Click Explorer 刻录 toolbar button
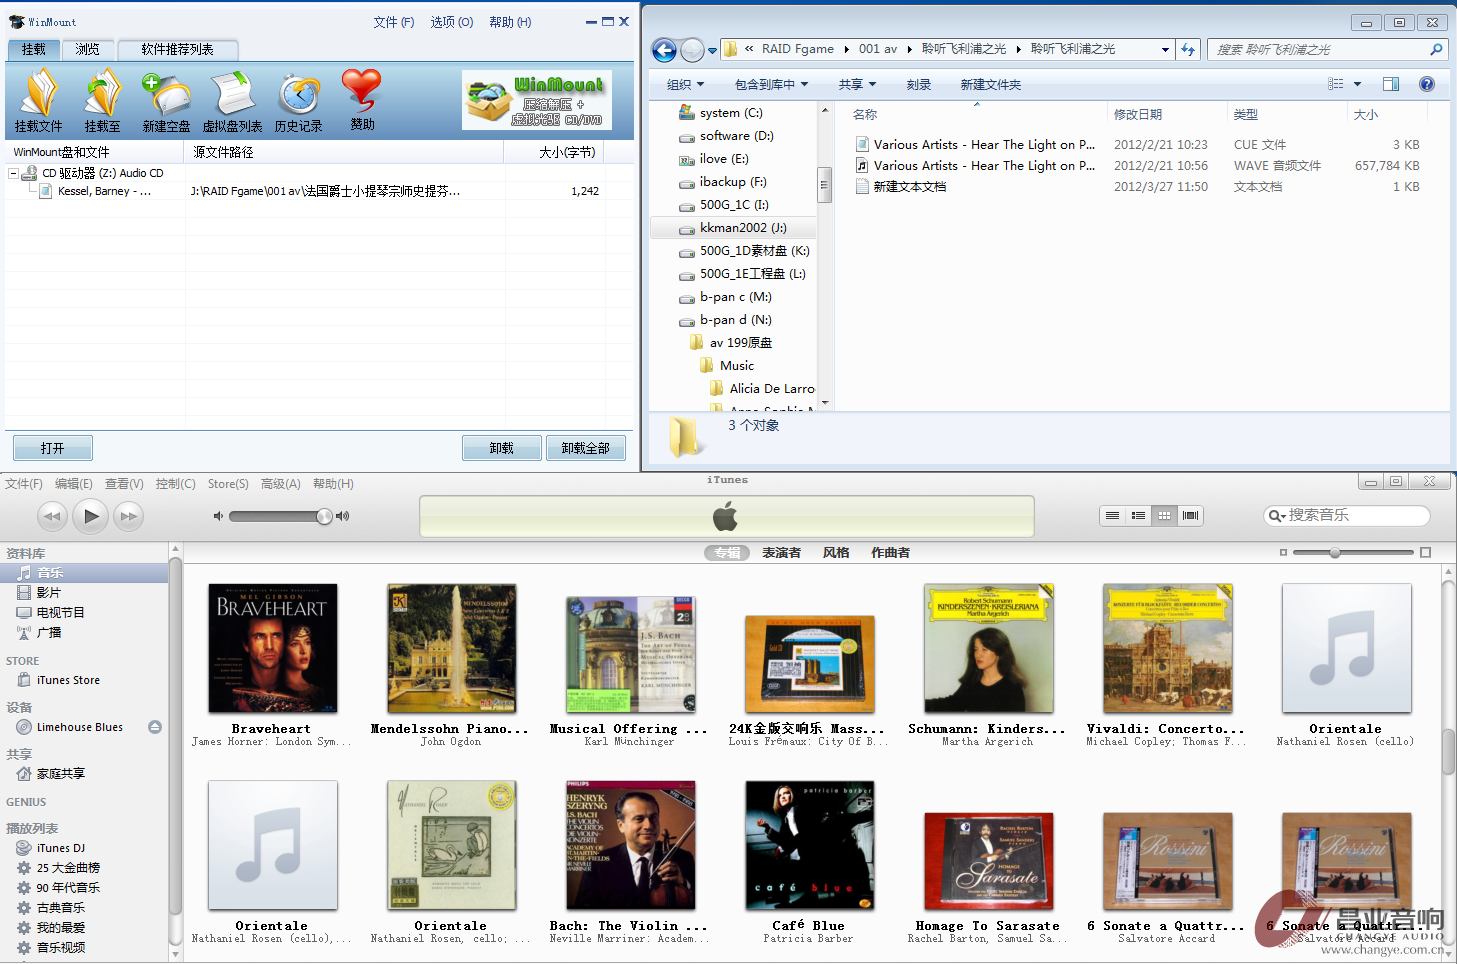Screen dimensions: 1457x964 coord(919,85)
